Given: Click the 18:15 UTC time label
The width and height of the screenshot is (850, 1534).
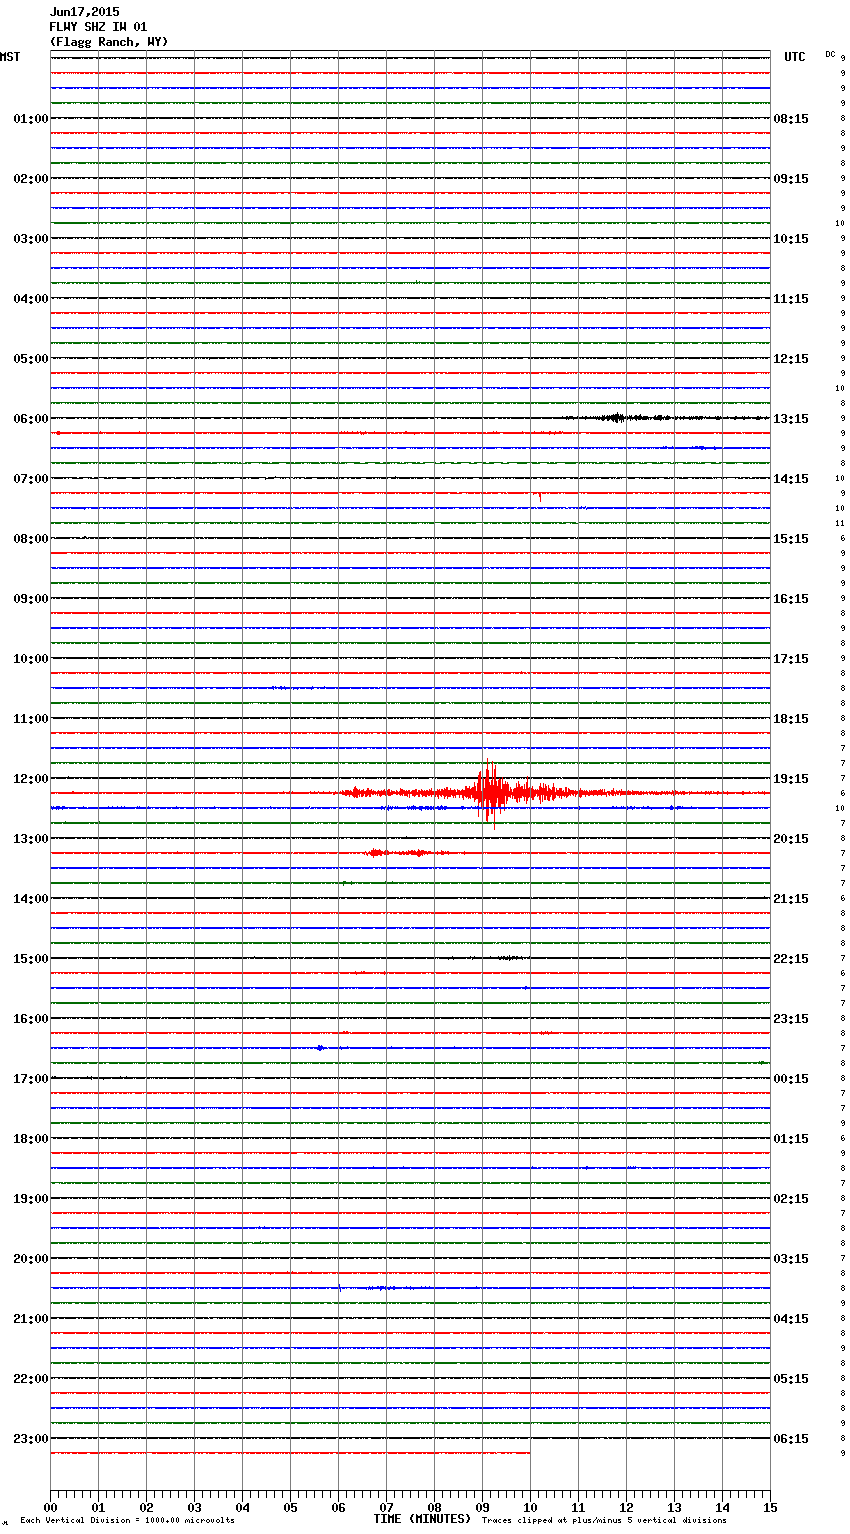Looking at the screenshot, I should (x=791, y=719).
